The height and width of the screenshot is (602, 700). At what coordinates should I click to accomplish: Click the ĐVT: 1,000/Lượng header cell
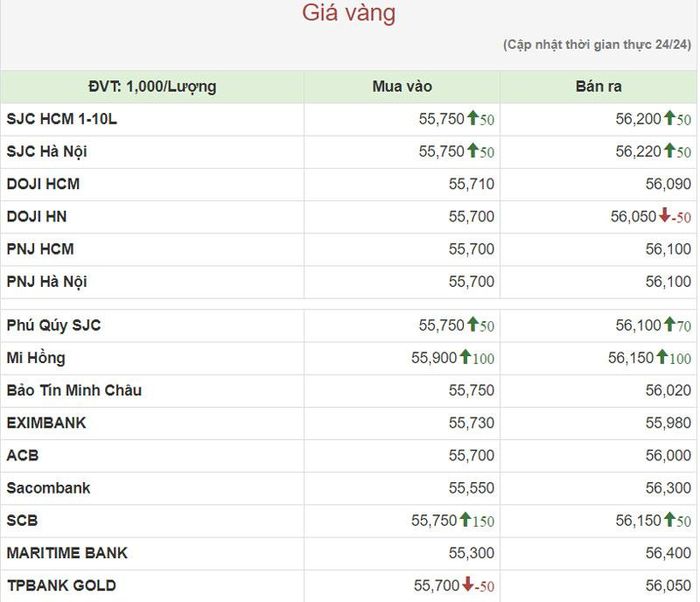tap(152, 87)
